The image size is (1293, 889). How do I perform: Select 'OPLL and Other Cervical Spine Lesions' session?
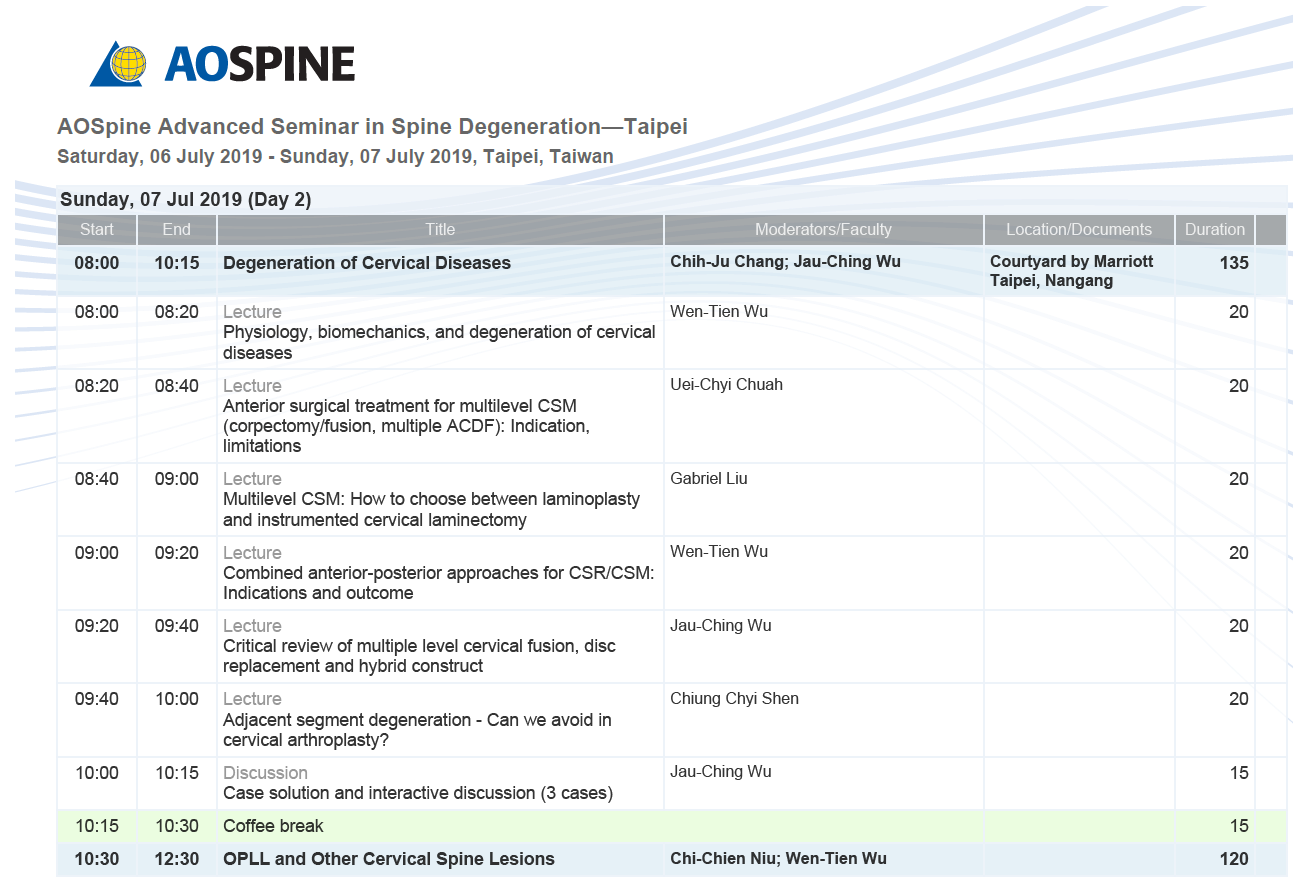click(389, 859)
